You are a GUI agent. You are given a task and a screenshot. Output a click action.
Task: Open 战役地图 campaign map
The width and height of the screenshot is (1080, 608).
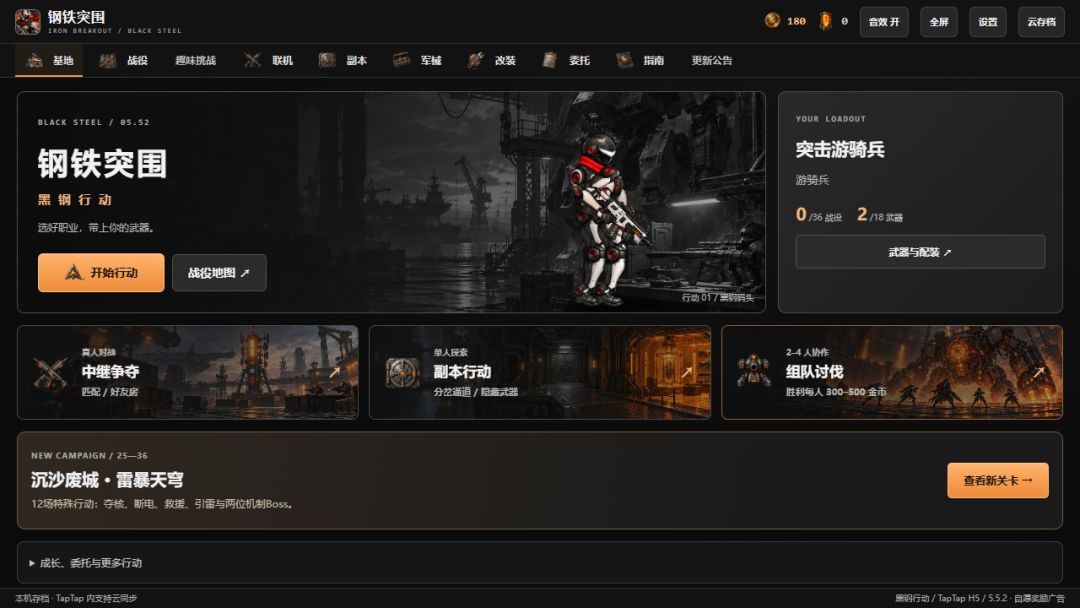(219, 273)
